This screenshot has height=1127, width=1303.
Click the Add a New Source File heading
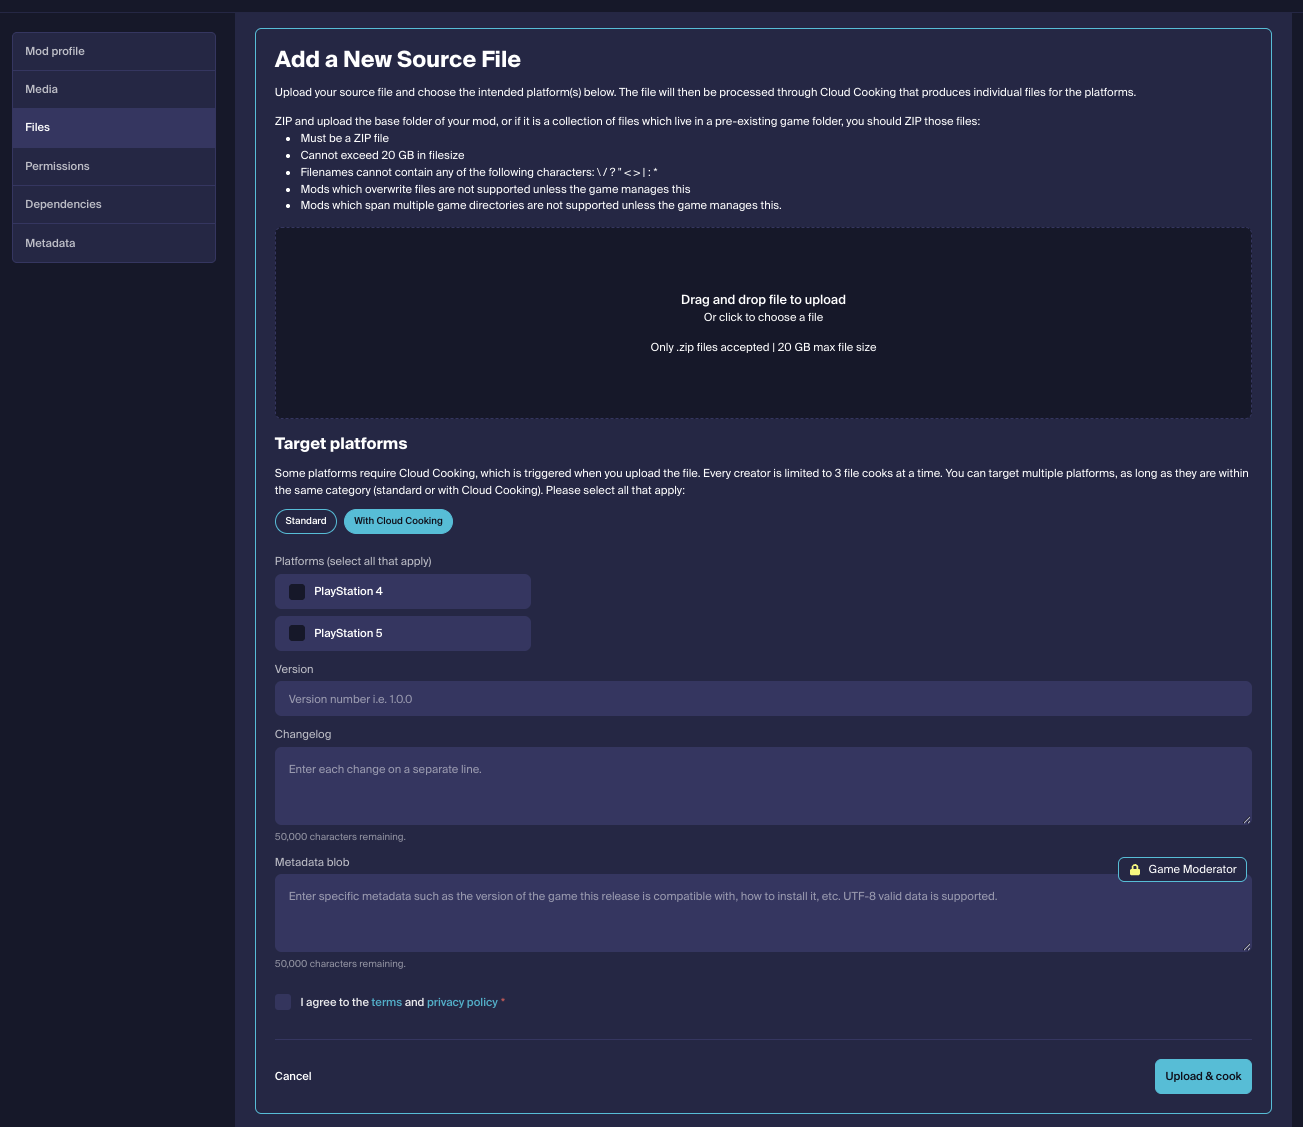pos(398,59)
